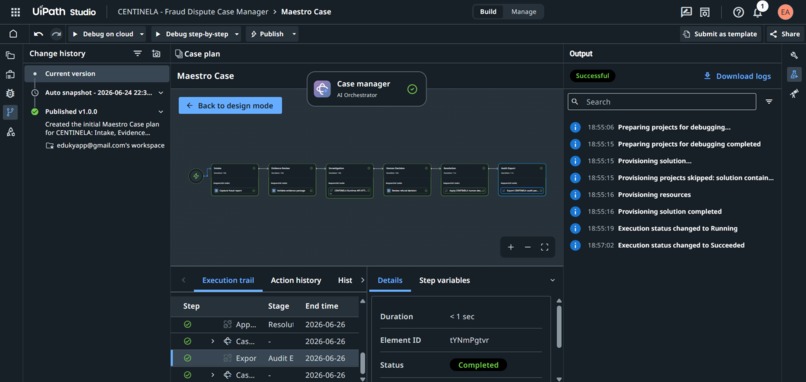Open the calendar icon in header
Screen dimensions: 806x382
pos(705,12)
